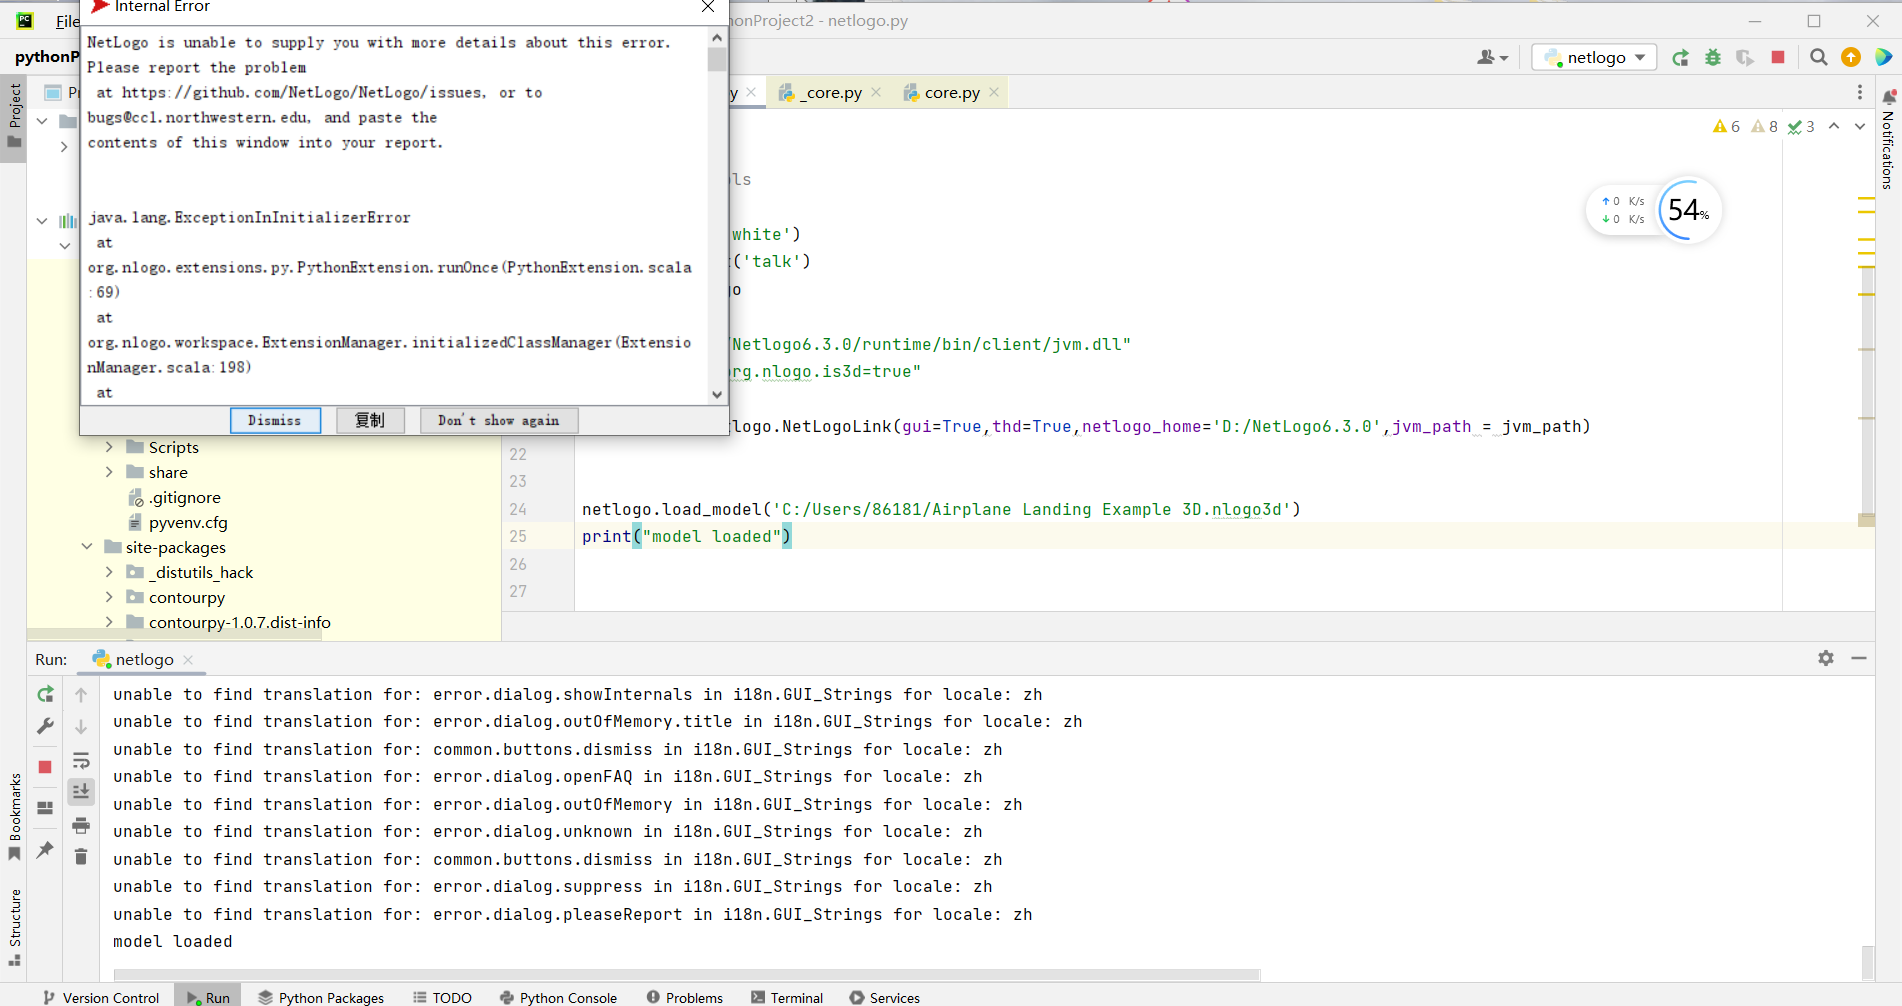1902x1006 pixels.
Task: Dismiss the Internal Error dialog
Action: [x=275, y=420]
